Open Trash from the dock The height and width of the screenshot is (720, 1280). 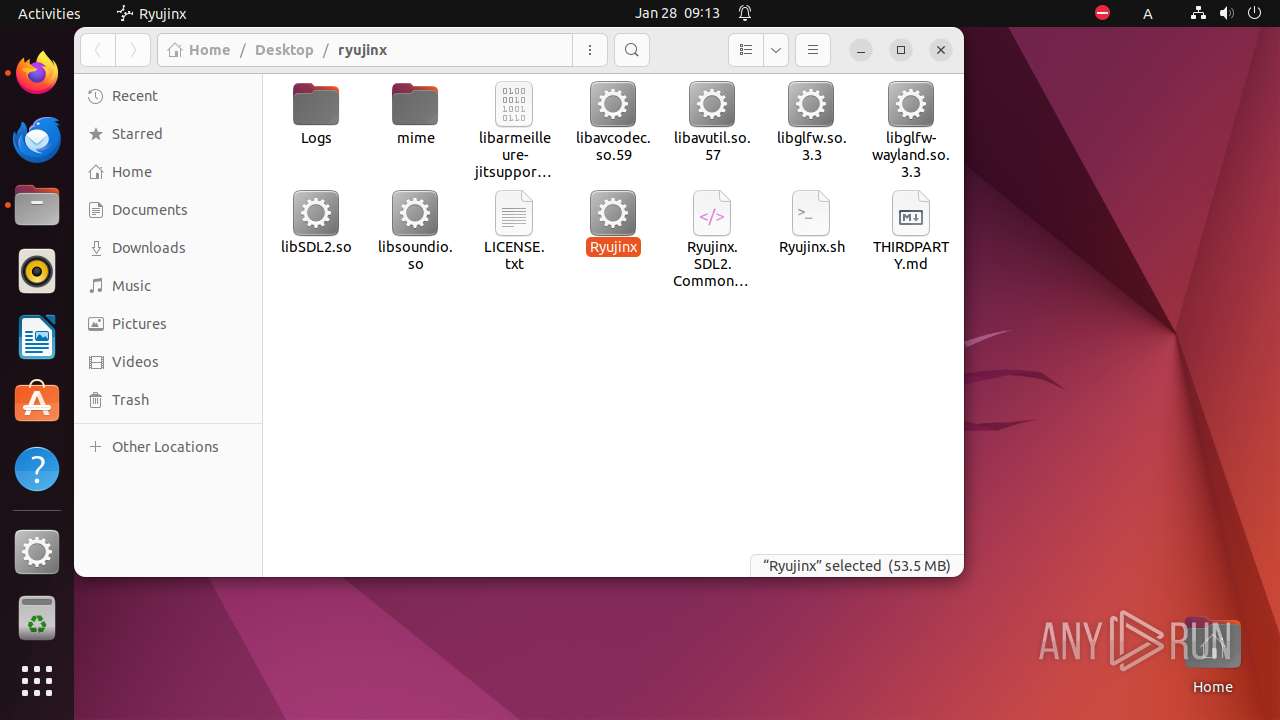coord(37,618)
